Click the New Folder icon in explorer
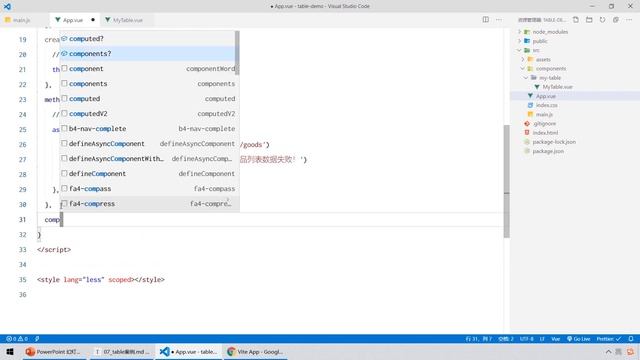This screenshot has height=360, width=640. click(x=589, y=20)
